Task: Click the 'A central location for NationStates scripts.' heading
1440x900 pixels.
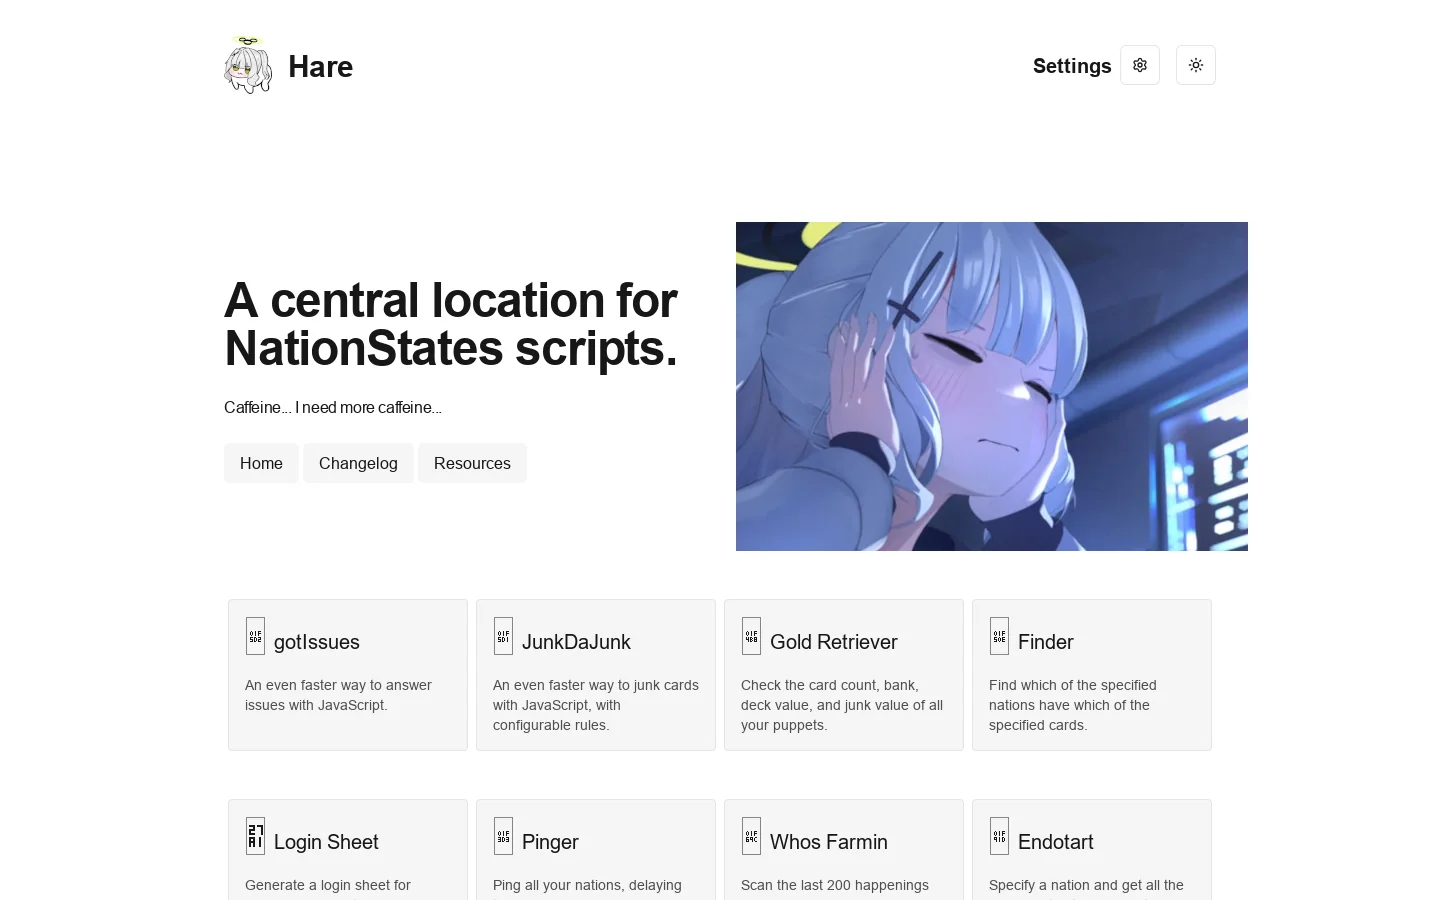Action: point(451,324)
